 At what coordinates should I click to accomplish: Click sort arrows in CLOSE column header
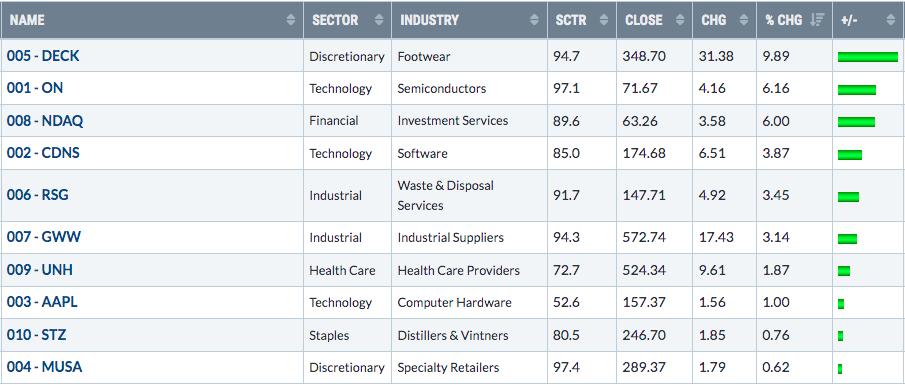(x=680, y=20)
